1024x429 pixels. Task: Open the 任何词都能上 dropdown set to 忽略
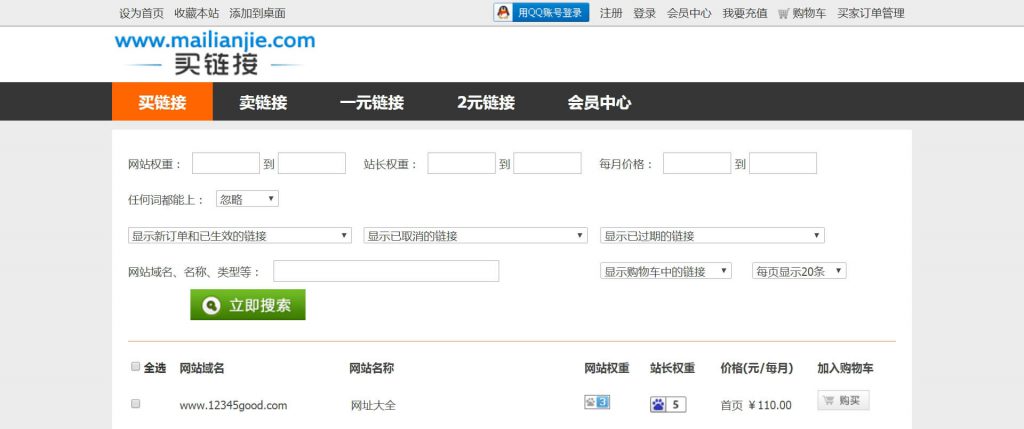247,199
